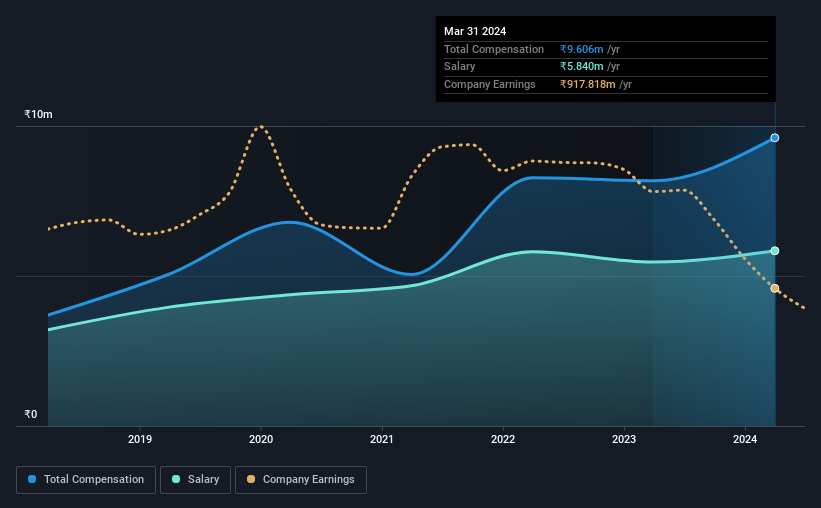Click the Salary tooltip row label
This screenshot has height=508, width=821.
click(x=460, y=67)
